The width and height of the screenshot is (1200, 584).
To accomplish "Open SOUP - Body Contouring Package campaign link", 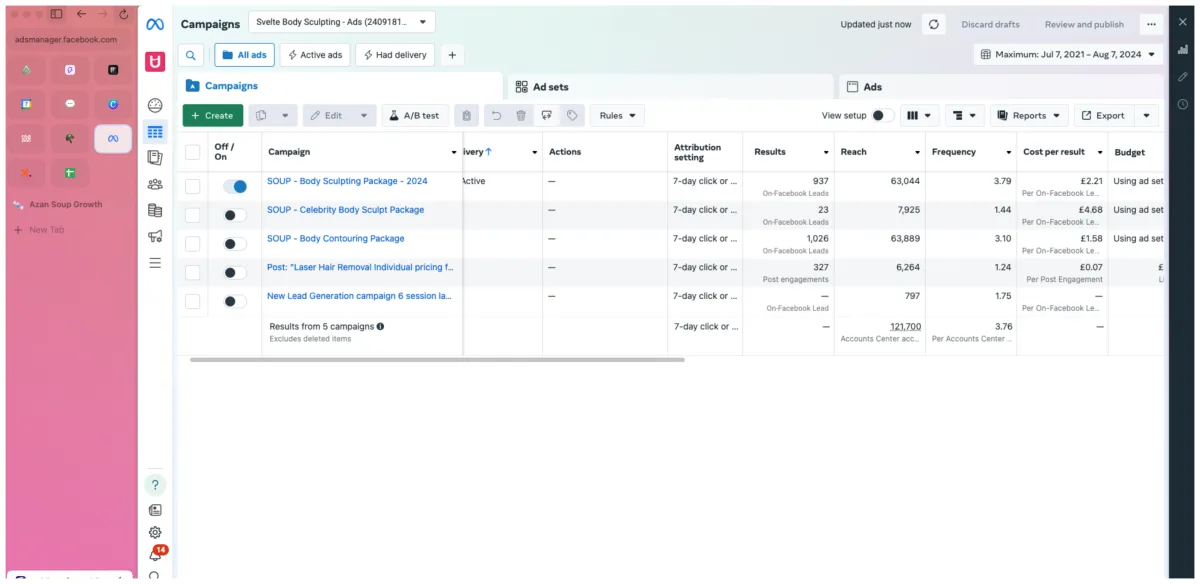I will [x=336, y=238].
